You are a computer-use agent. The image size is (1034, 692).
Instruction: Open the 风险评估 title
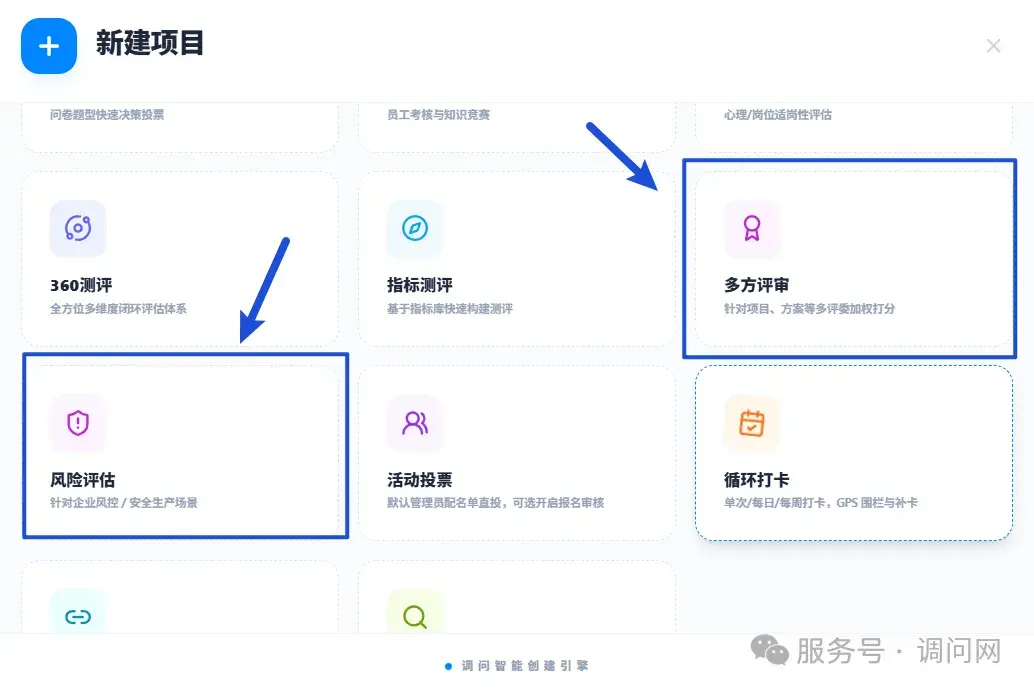(82, 480)
